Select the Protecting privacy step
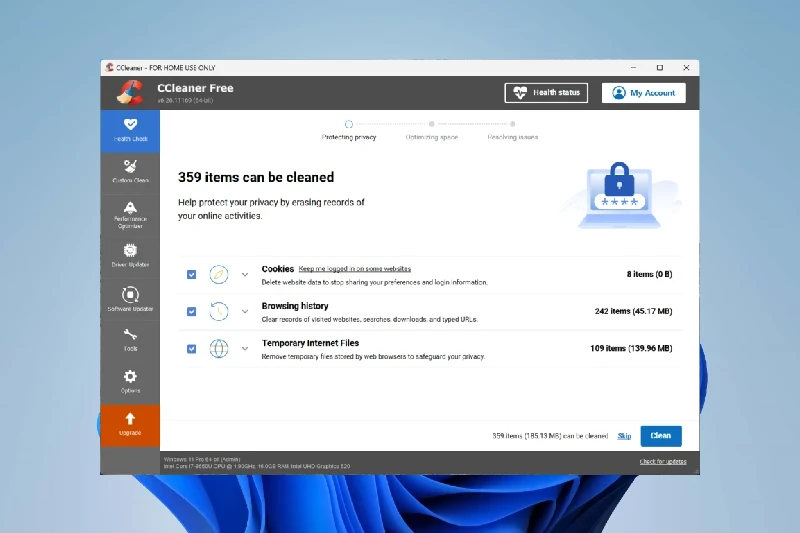The image size is (800, 533). (349, 131)
